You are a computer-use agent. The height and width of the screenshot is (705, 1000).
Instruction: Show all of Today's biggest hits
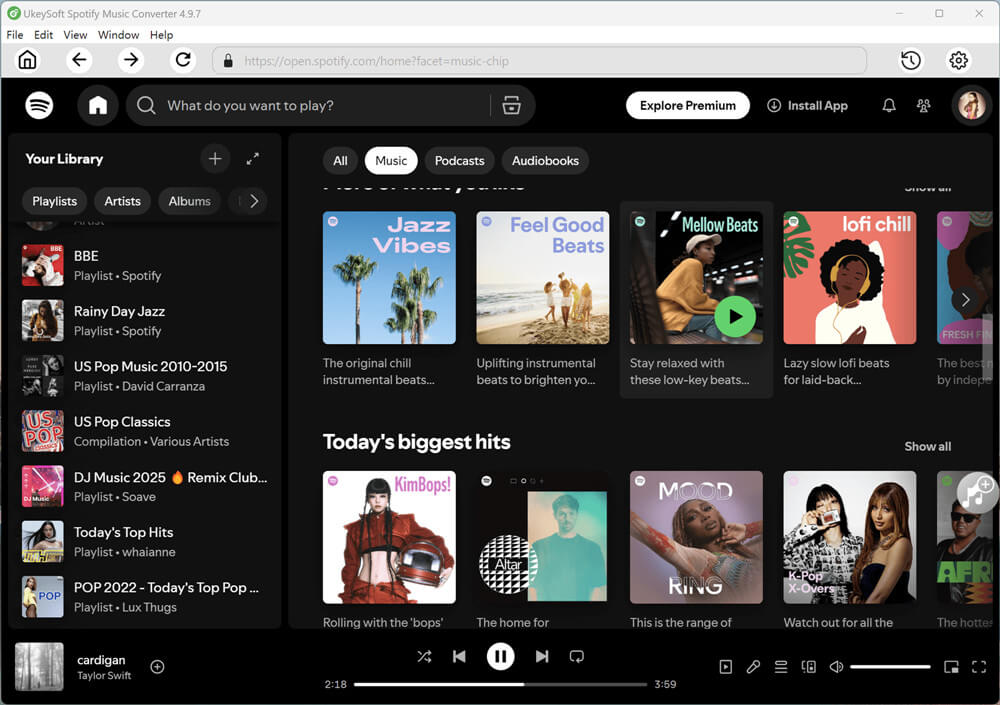[927, 446]
